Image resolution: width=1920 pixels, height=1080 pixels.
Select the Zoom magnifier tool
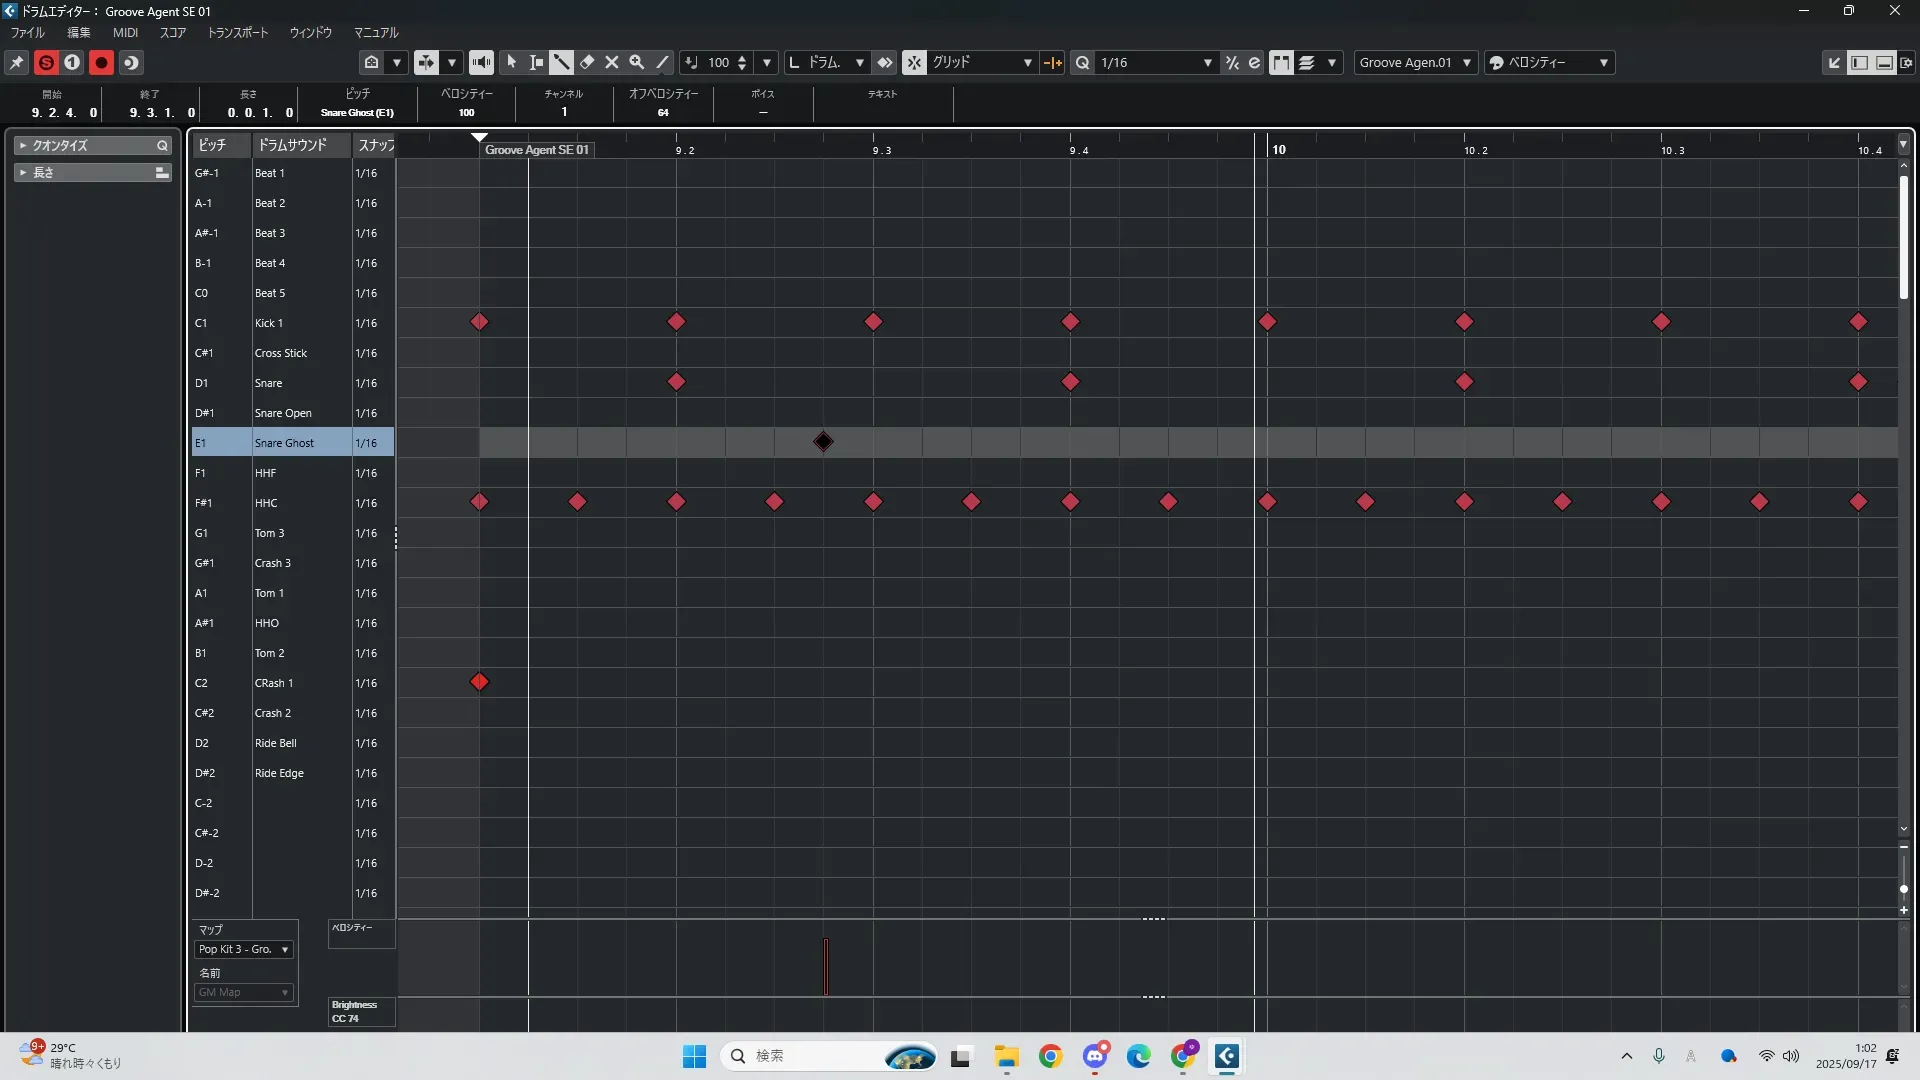[637, 62]
